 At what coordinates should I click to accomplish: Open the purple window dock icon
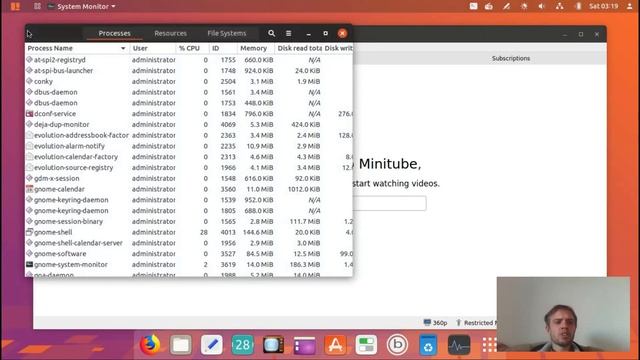coord(304,345)
